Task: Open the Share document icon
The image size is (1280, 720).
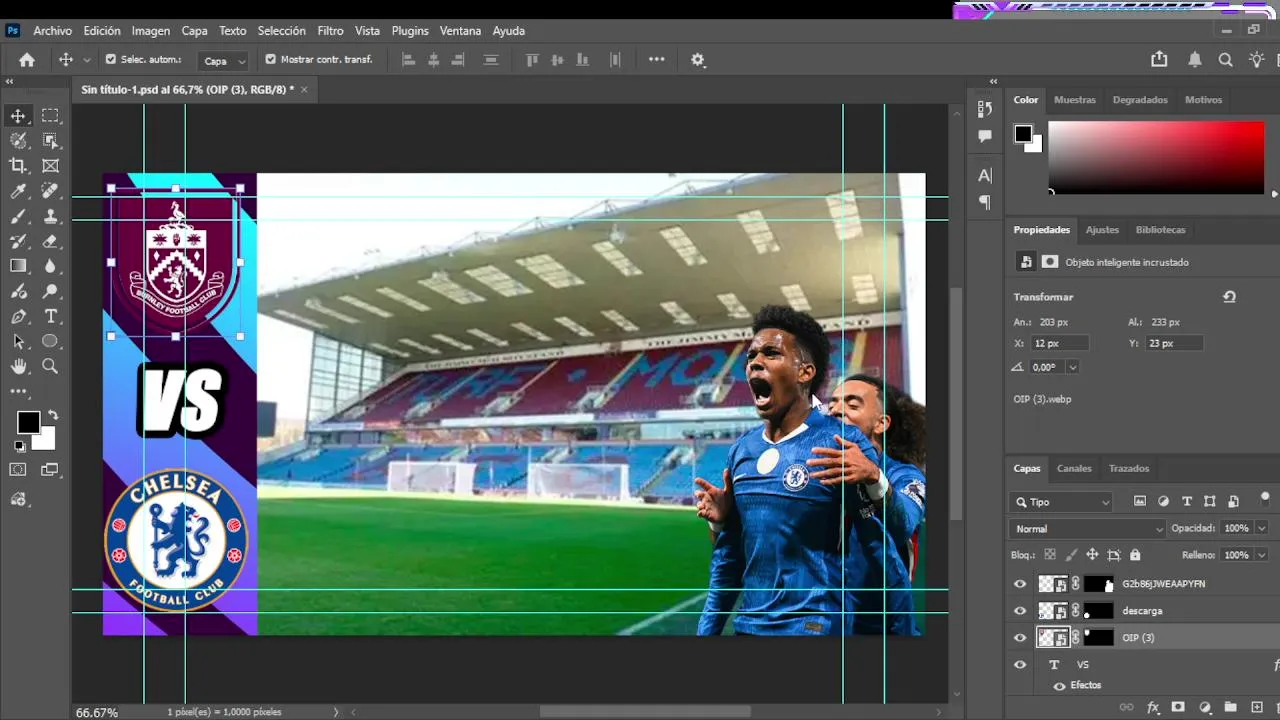Action: [1159, 60]
